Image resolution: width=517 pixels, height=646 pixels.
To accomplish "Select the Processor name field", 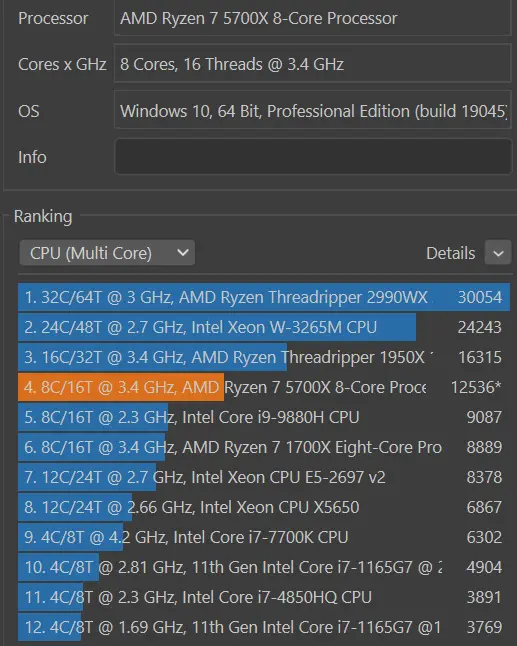I will tap(313, 19).
